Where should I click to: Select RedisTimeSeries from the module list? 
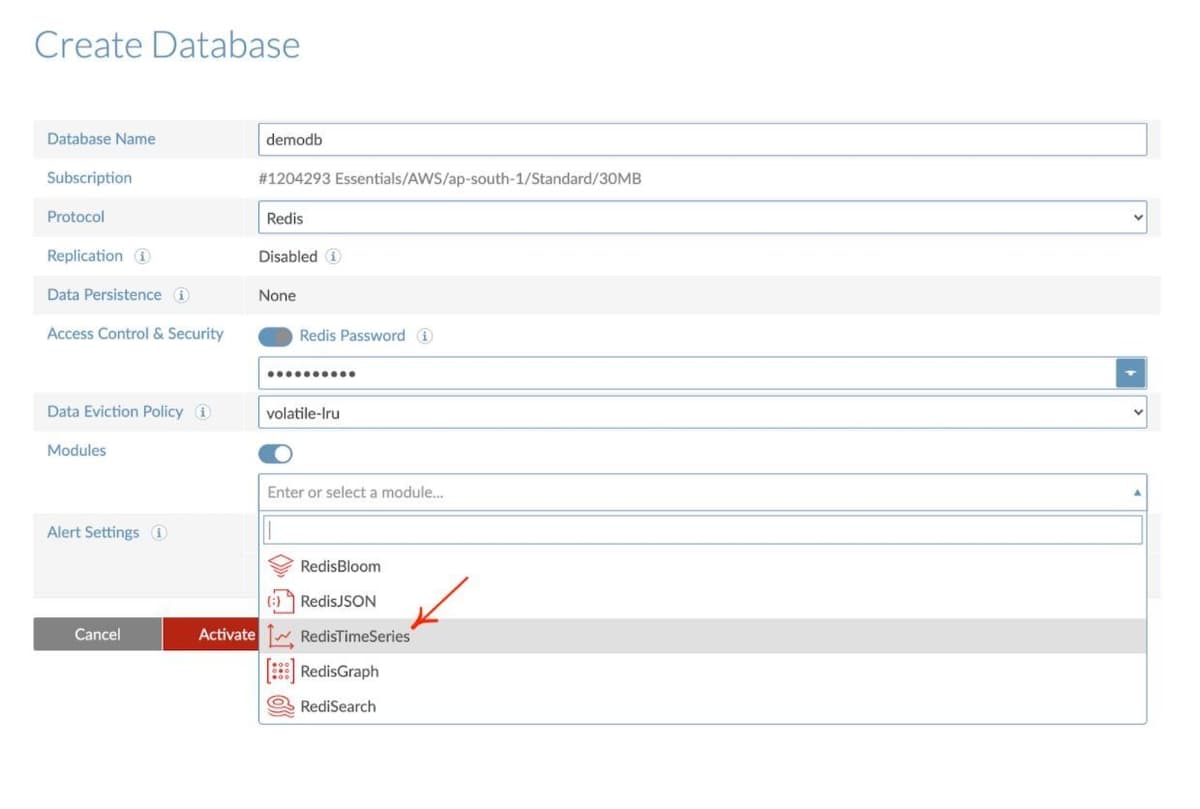pyautogui.click(x=354, y=636)
